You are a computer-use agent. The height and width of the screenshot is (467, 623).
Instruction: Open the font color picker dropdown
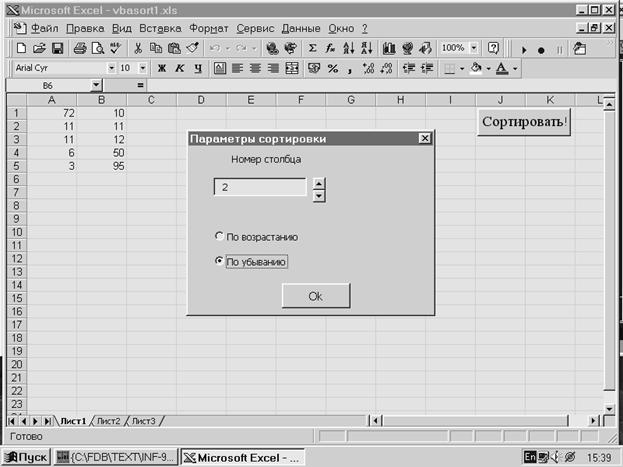pyautogui.click(x=516, y=68)
